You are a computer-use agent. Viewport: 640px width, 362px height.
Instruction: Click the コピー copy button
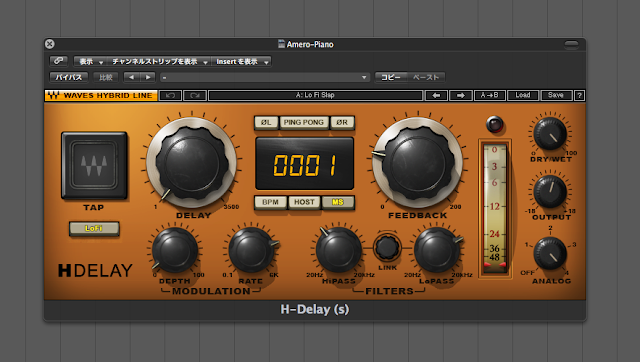coord(391,77)
